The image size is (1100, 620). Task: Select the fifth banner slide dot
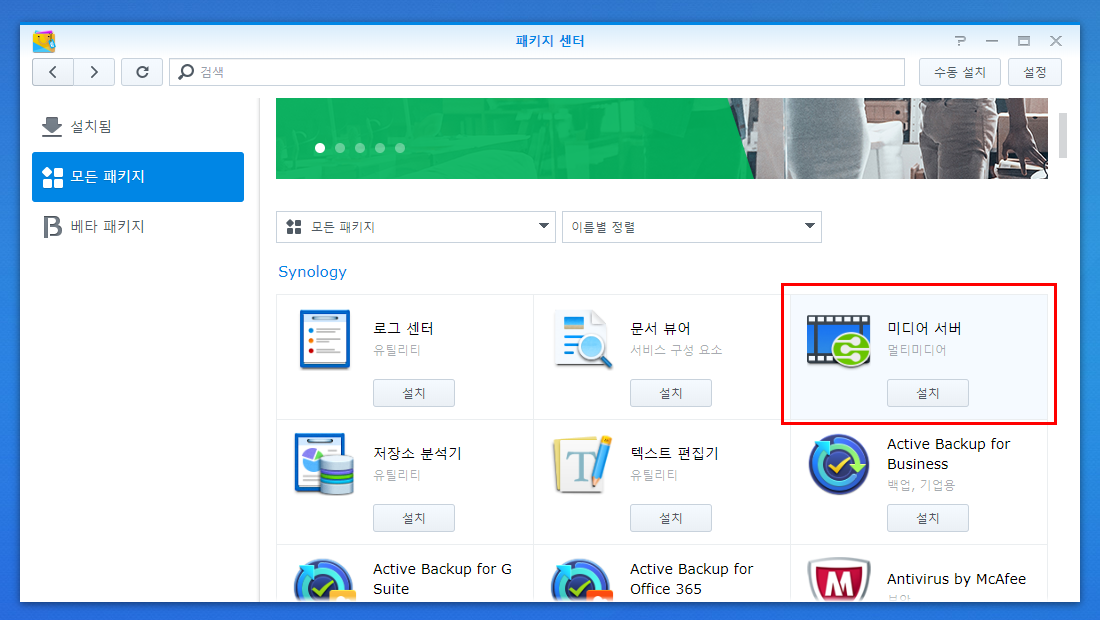[400, 148]
